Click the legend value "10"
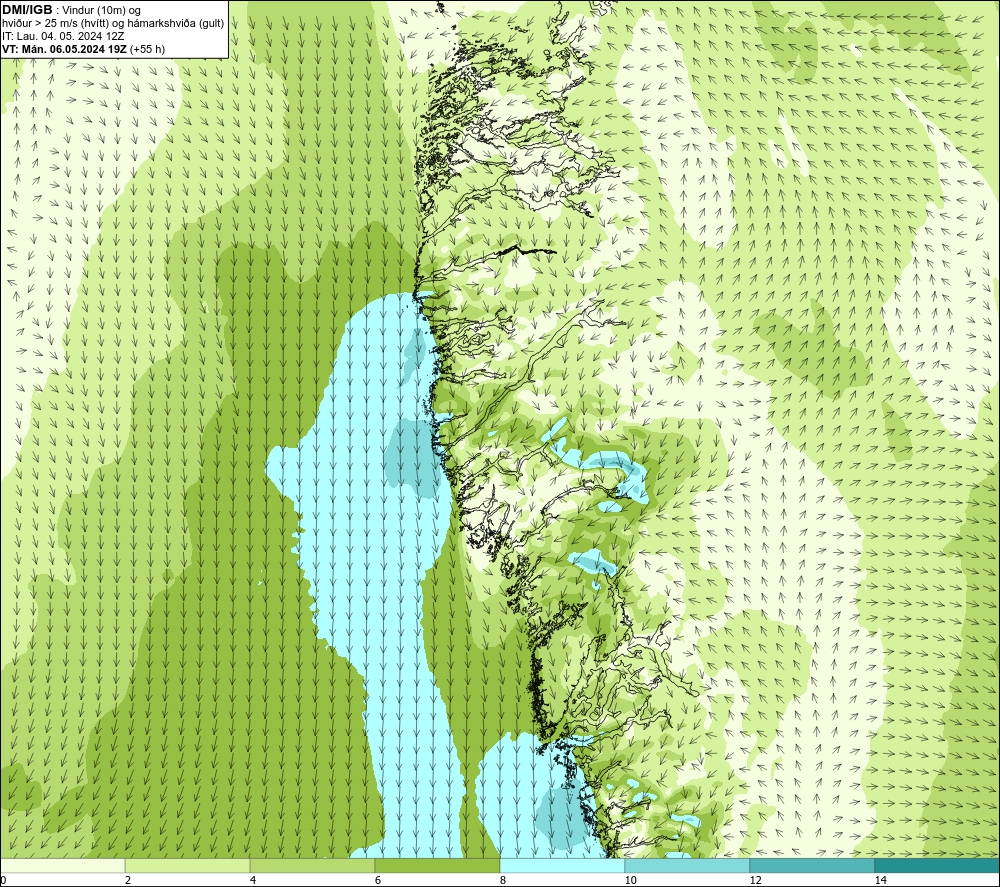 click(630, 880)
